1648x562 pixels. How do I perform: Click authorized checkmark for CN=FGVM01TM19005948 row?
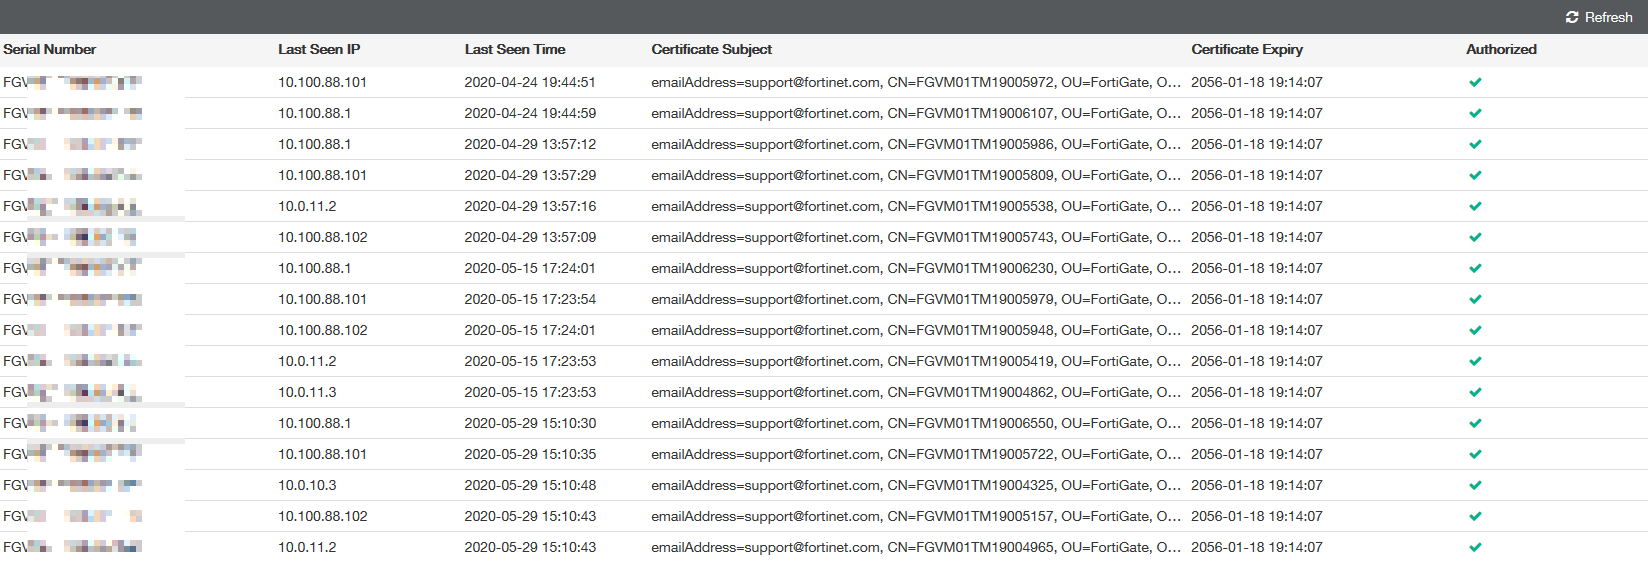[x=1475, y=330]
